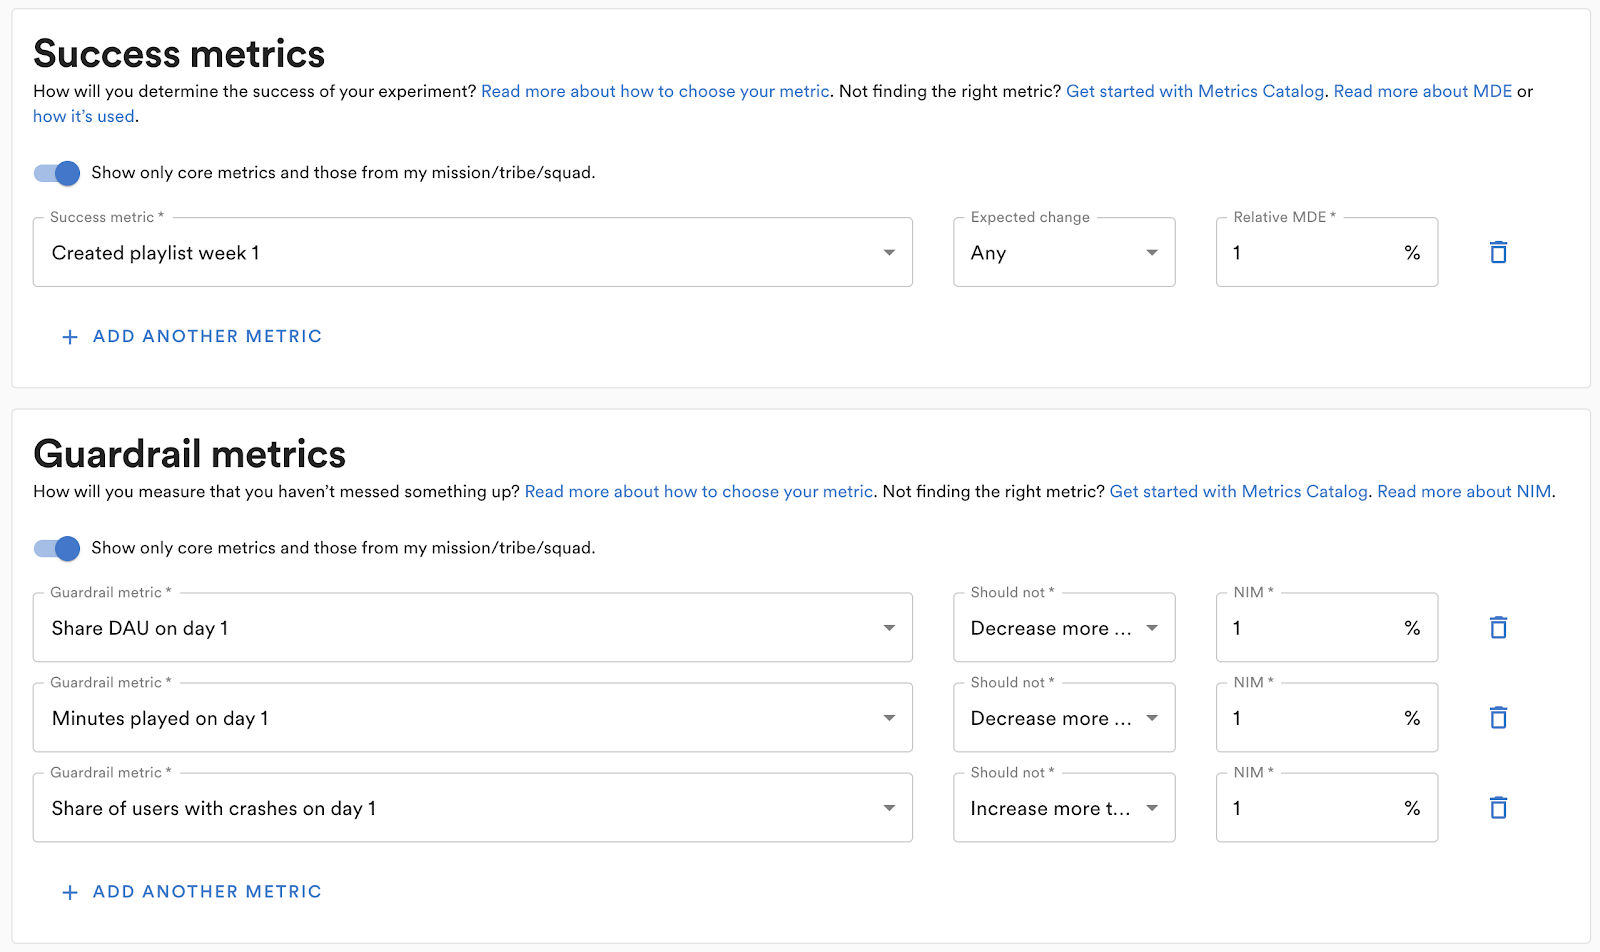Viewport: 1600px width, 952px height.
Task: Expand the Expected change dropdown
Action: click(1064, 253)
